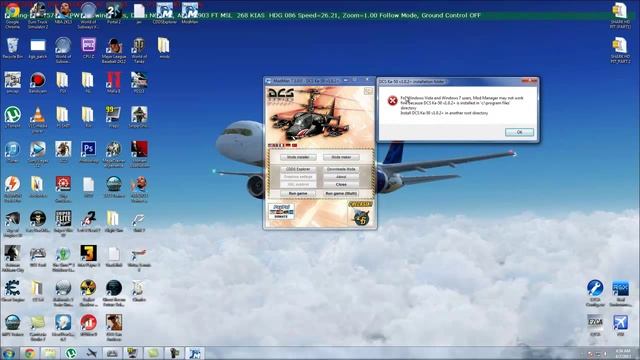Click the Mods maker button in ModMan
640x360 pixels.
click(341, 157)
